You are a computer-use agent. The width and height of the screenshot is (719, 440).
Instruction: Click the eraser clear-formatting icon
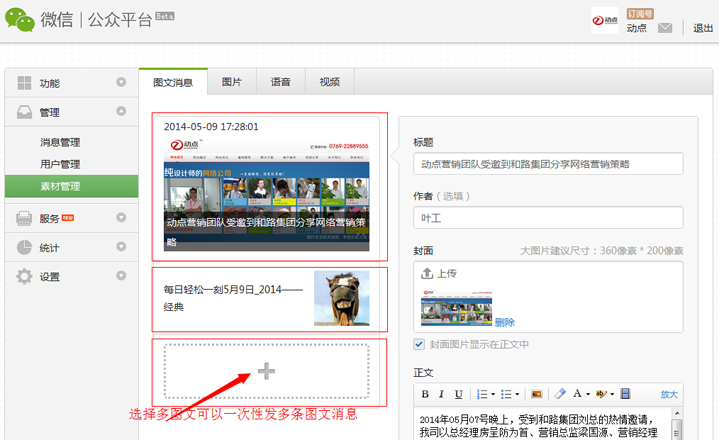(x=560, y=394)
